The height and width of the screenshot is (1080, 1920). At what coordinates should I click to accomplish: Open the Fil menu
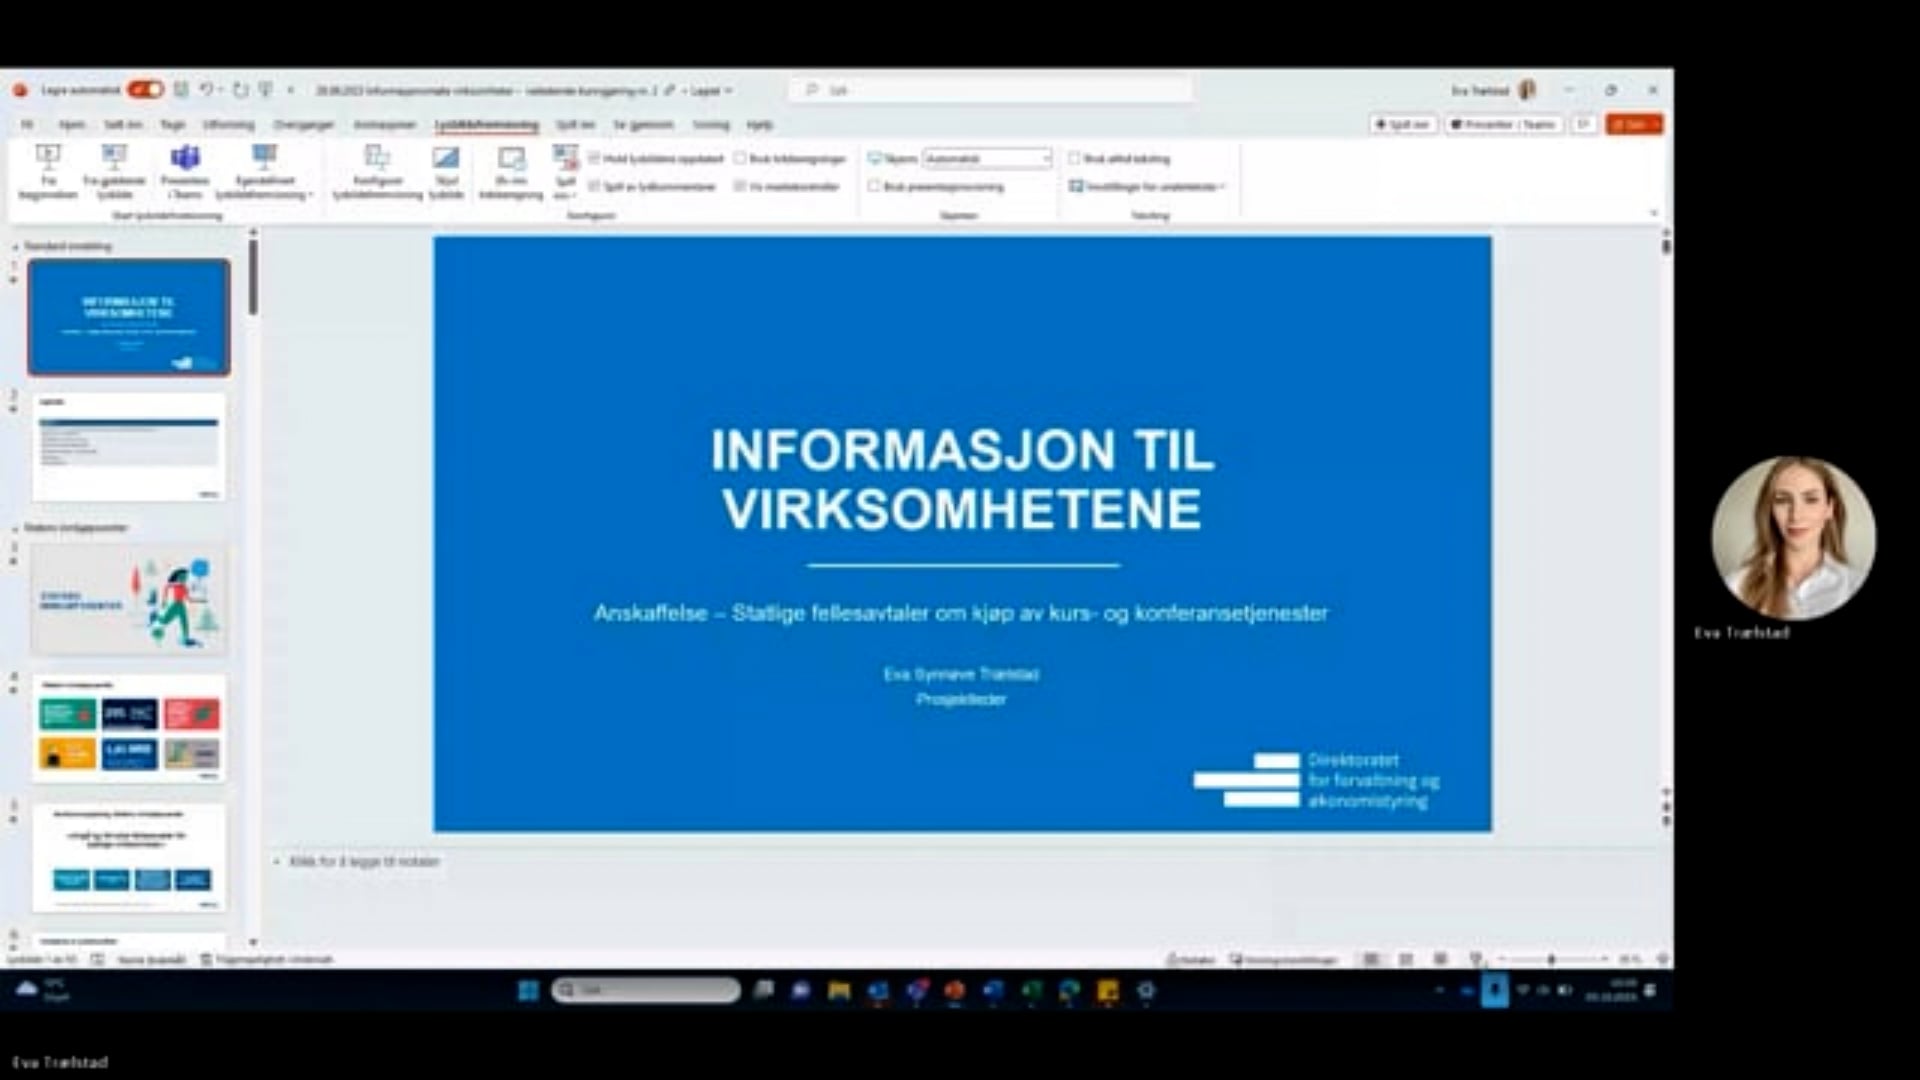click(27, 124)
